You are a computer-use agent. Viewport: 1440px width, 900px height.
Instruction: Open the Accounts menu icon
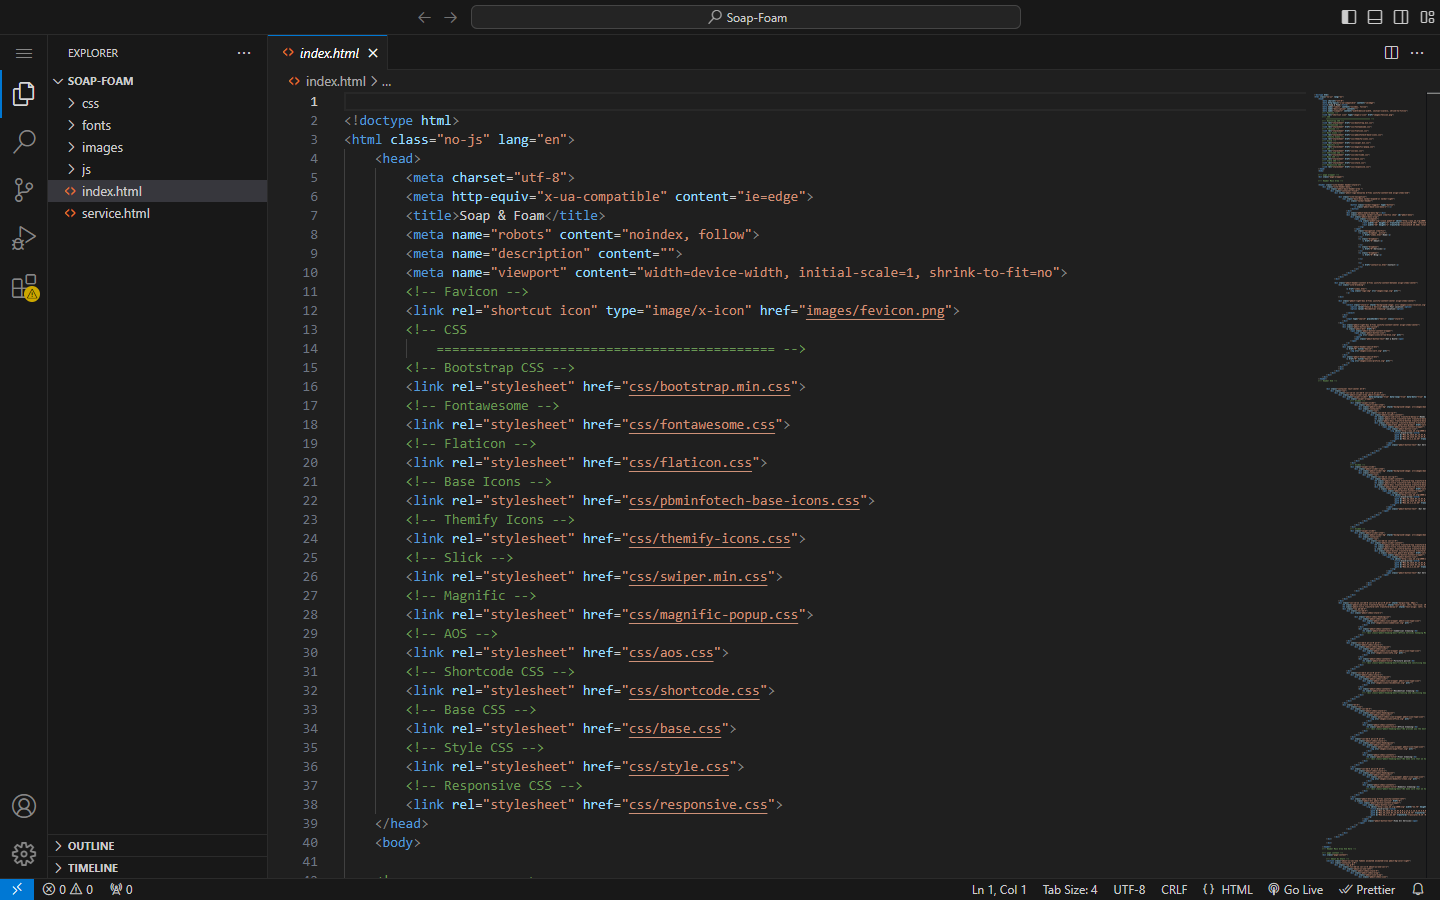pos(24,806)
